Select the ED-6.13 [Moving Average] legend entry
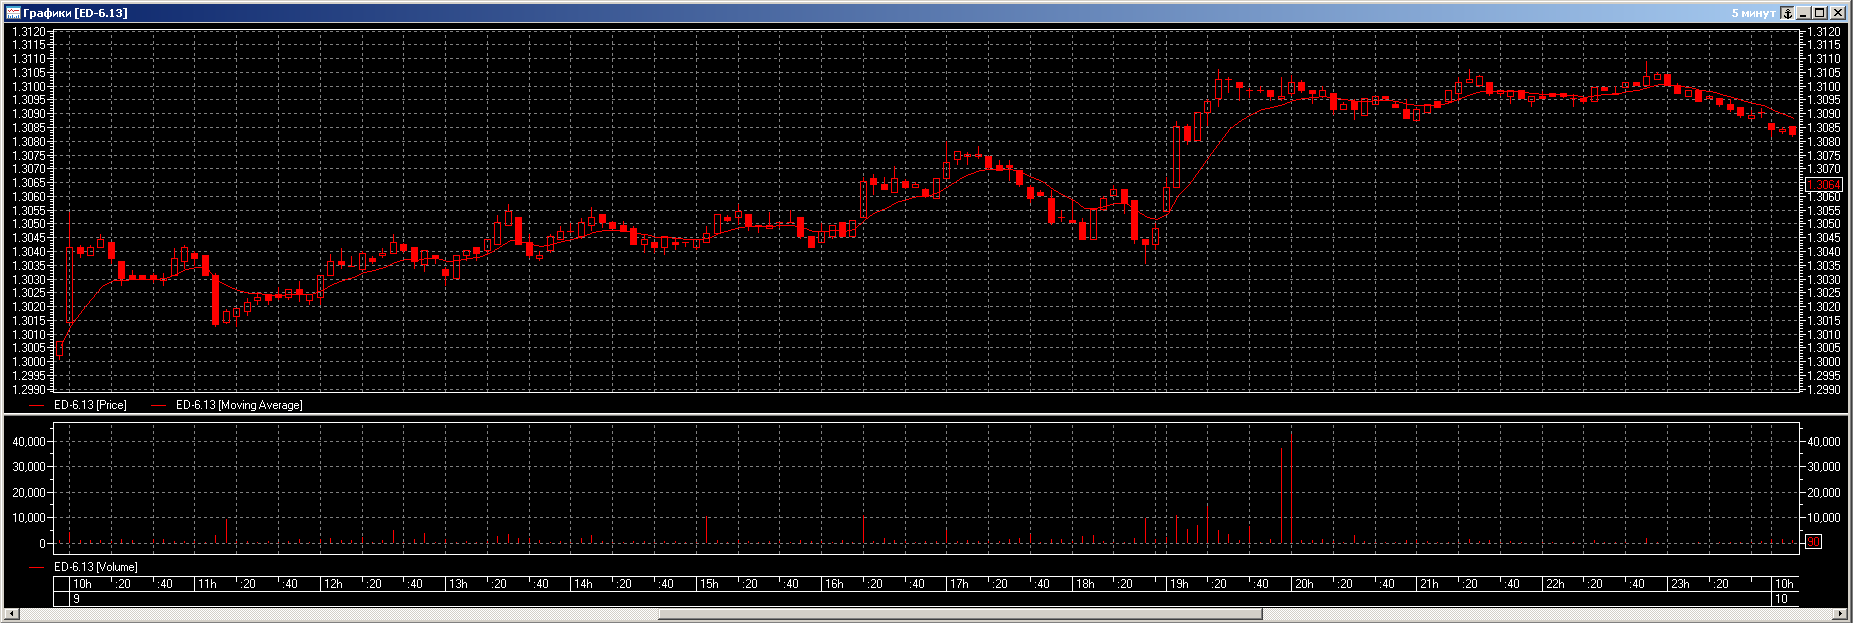This screenshot has height=623, width=1853. [x=238, y=405]
